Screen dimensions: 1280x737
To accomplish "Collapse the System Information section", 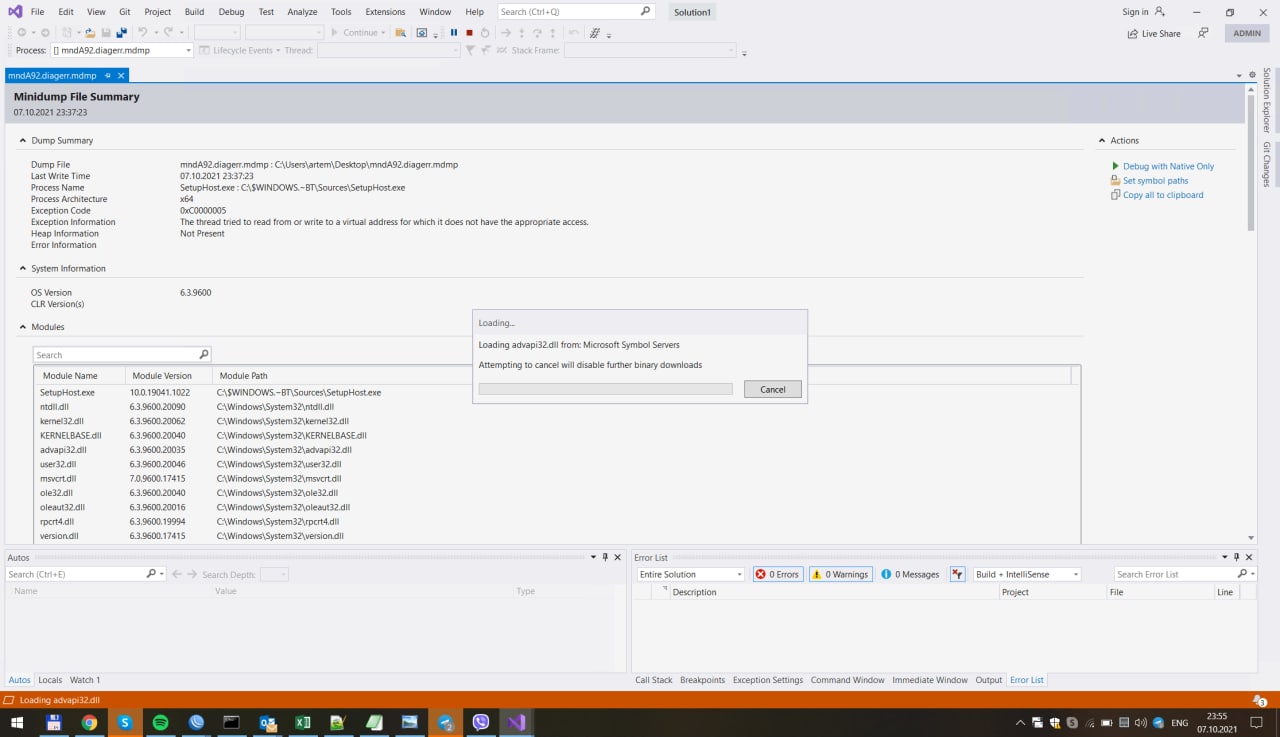I will [23, 268].
